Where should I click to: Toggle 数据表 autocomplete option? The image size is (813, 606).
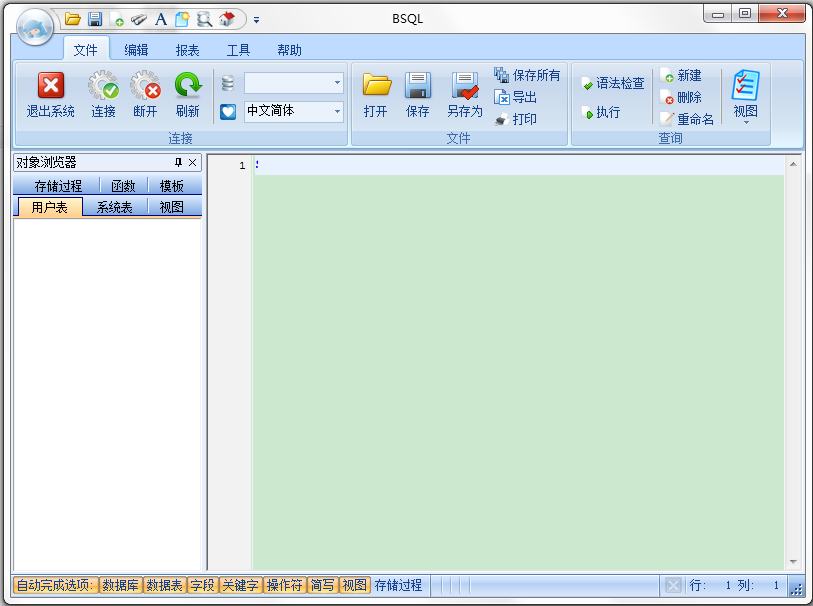164,586
